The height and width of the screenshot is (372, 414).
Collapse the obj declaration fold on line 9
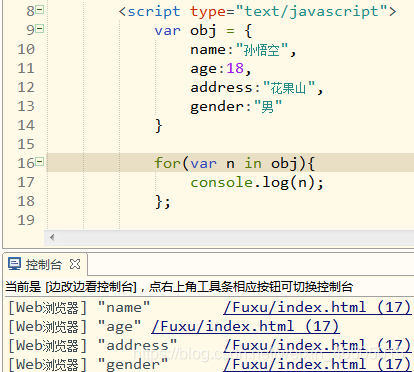pyautogui.click(x=40, y=29)
